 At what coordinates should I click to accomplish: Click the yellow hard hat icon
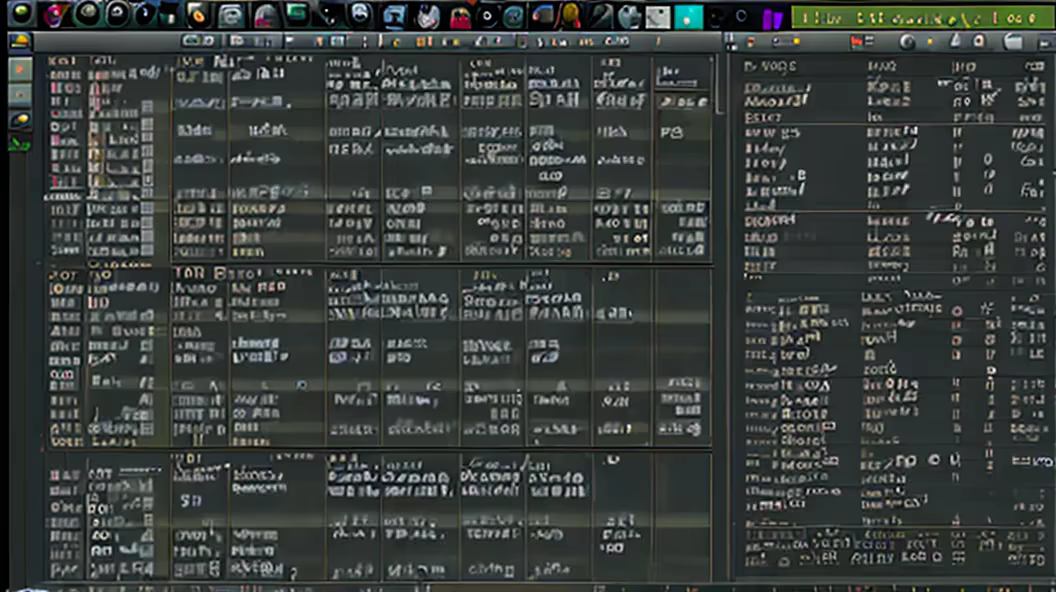(x=20, y=42)
